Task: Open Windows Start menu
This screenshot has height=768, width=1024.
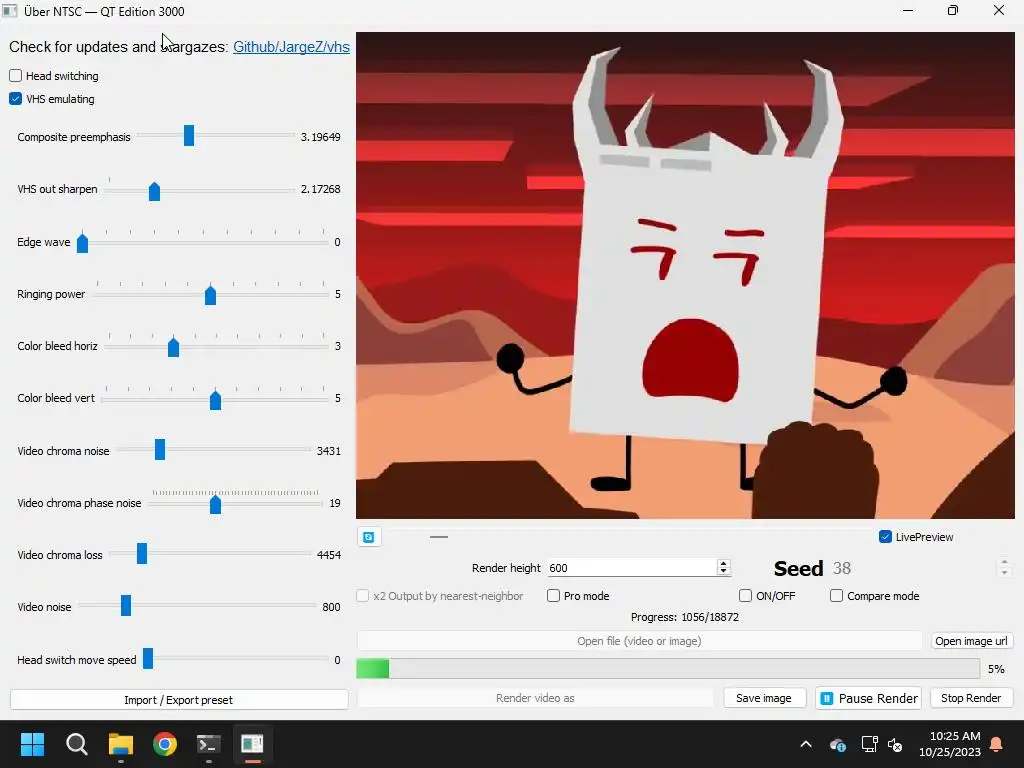Action: tap(32, 744)
